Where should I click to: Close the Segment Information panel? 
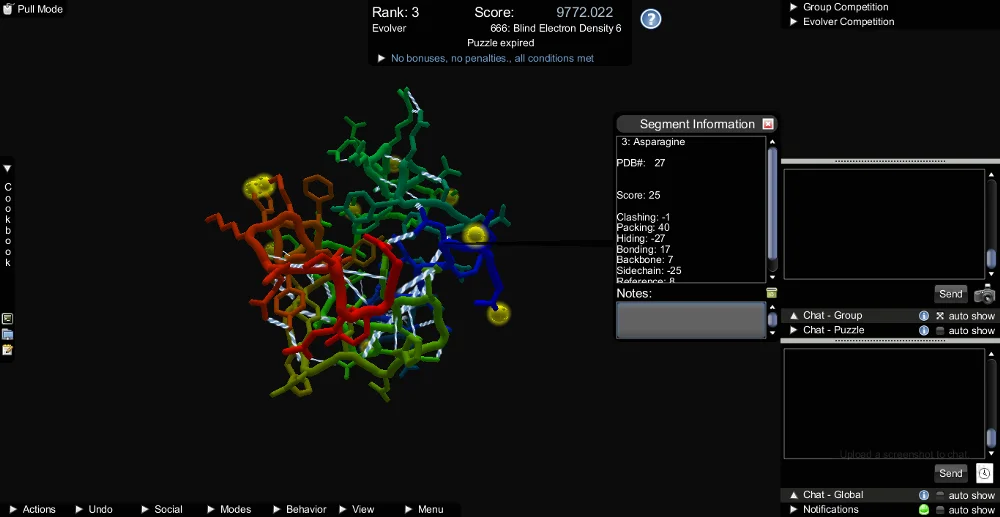tap(768, 124)
